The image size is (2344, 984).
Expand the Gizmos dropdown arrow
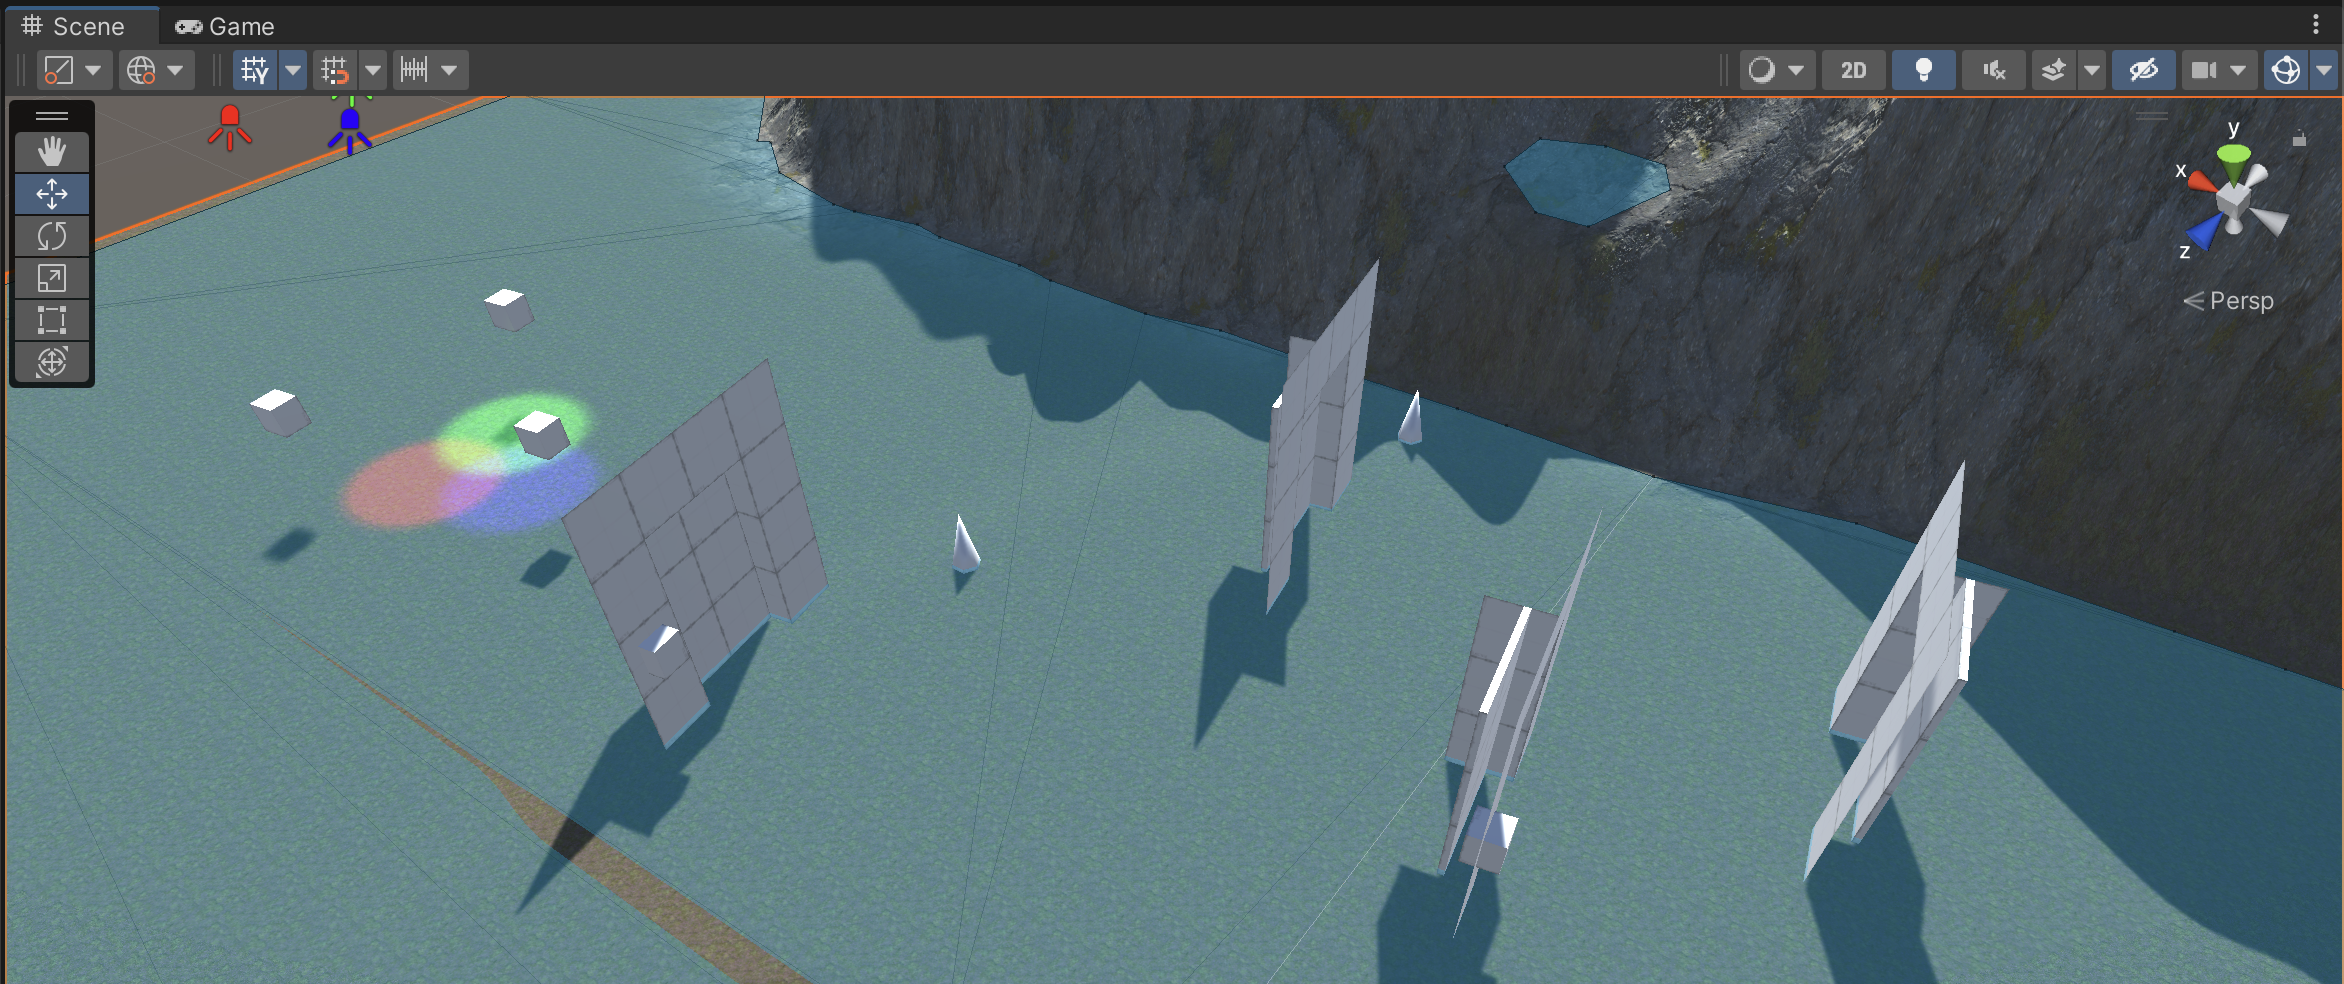coord(2325,70)
